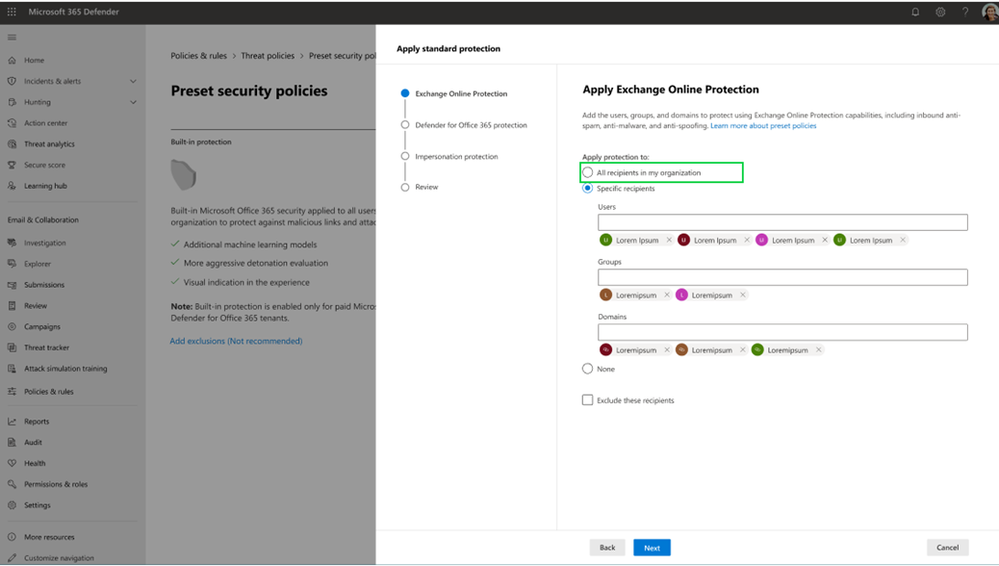This screenshot has width=999, height=566.
Task: Remove the last Lorem Ipsum user chip
Action: (x=903, y=240)
